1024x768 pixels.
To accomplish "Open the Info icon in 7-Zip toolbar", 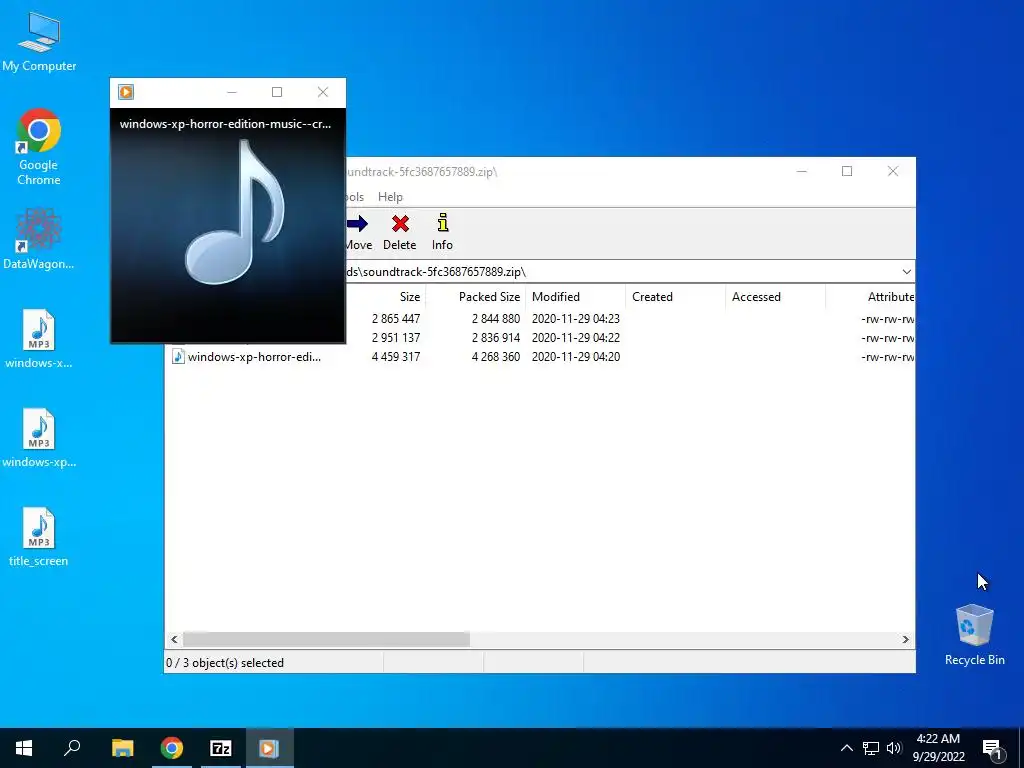I will coord(443,223).
